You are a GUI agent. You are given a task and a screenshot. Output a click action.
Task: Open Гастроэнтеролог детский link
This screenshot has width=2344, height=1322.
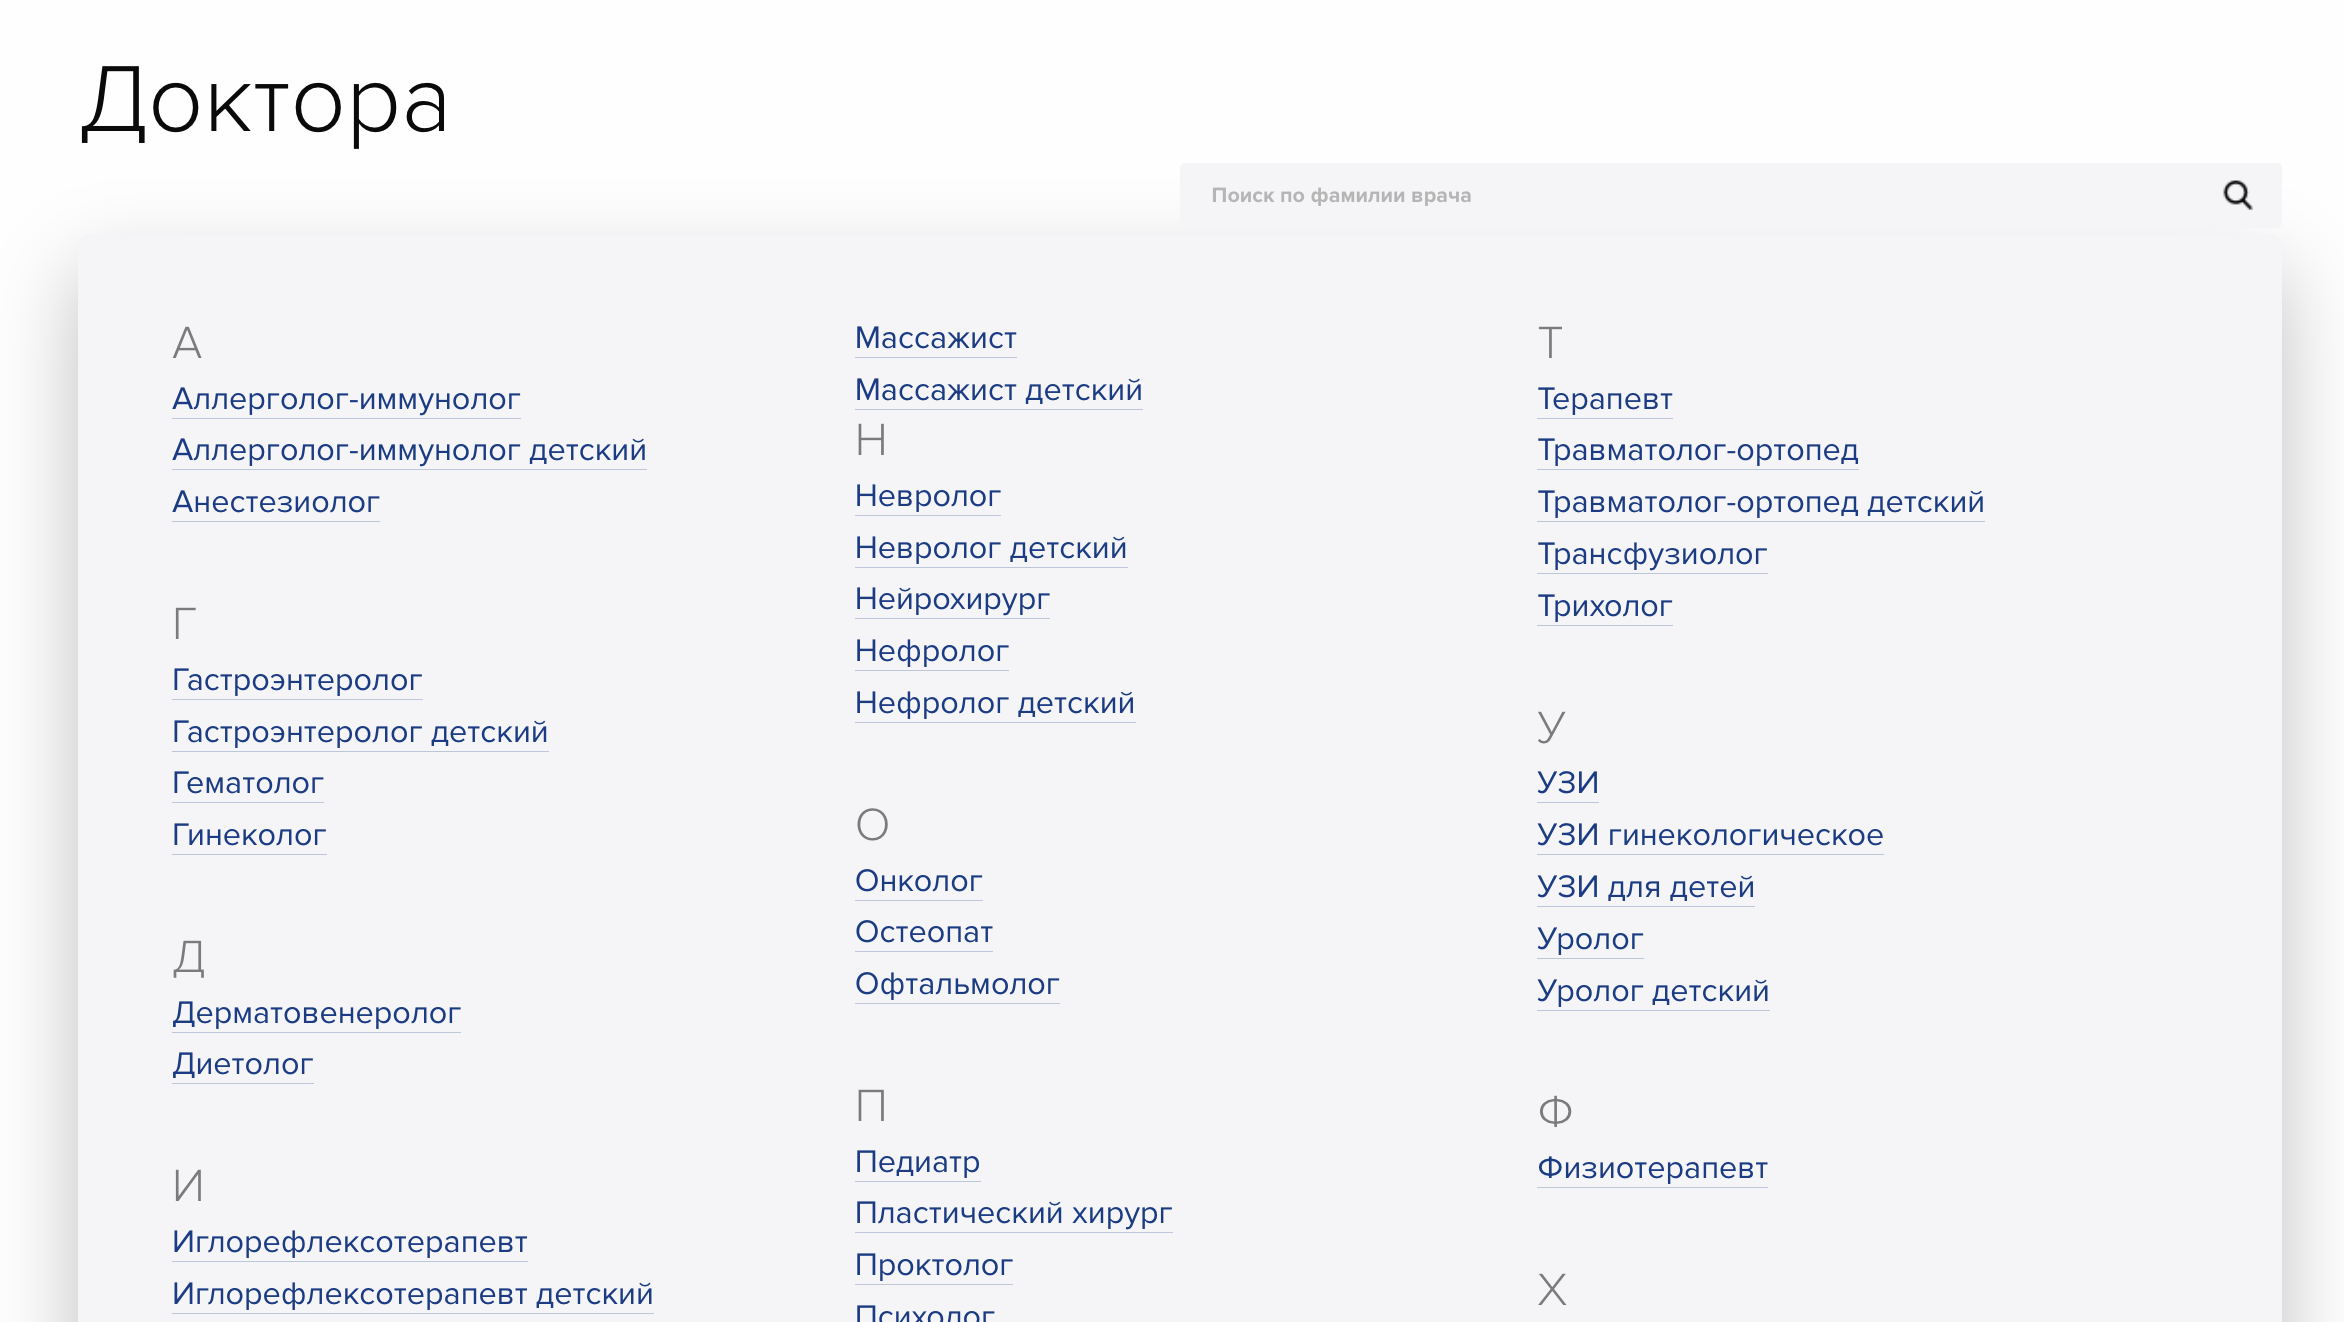tap(360, 732)
